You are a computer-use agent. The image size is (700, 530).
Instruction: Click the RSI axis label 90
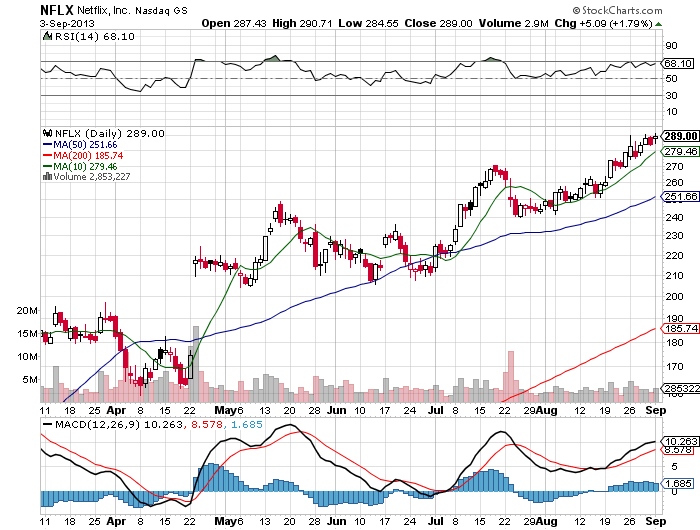tap(671, 45)
